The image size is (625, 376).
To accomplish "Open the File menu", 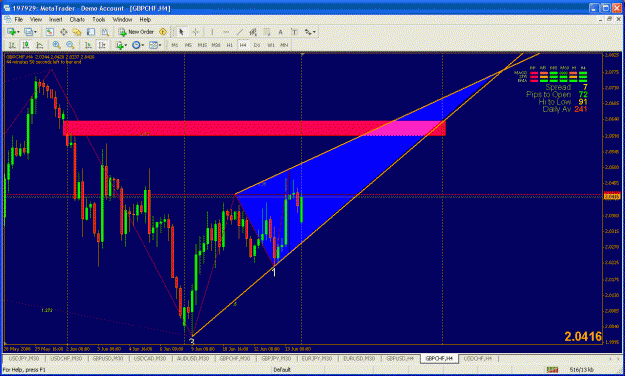I will point(19,20).
